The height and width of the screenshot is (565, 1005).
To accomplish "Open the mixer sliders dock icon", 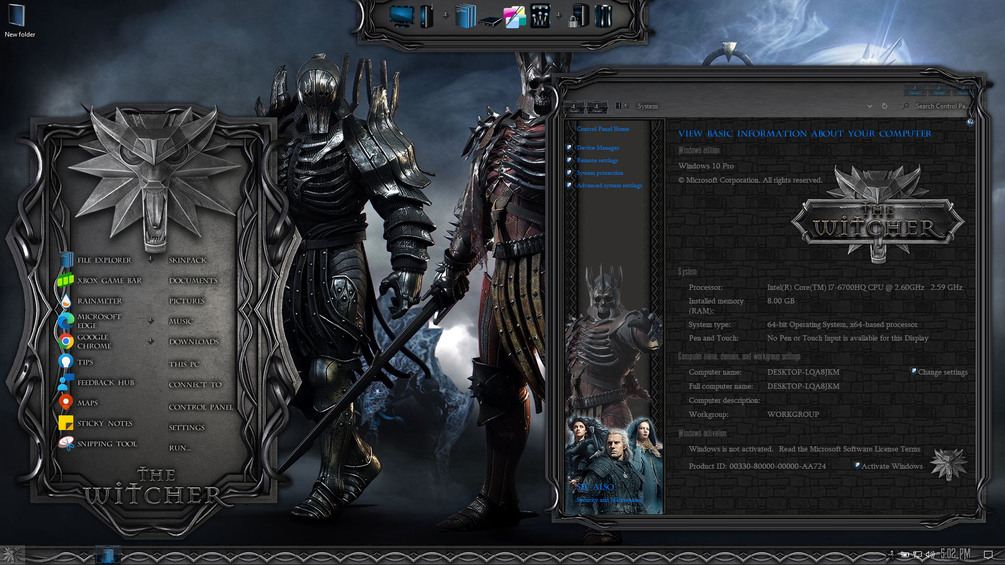I will tap(540, 16).
